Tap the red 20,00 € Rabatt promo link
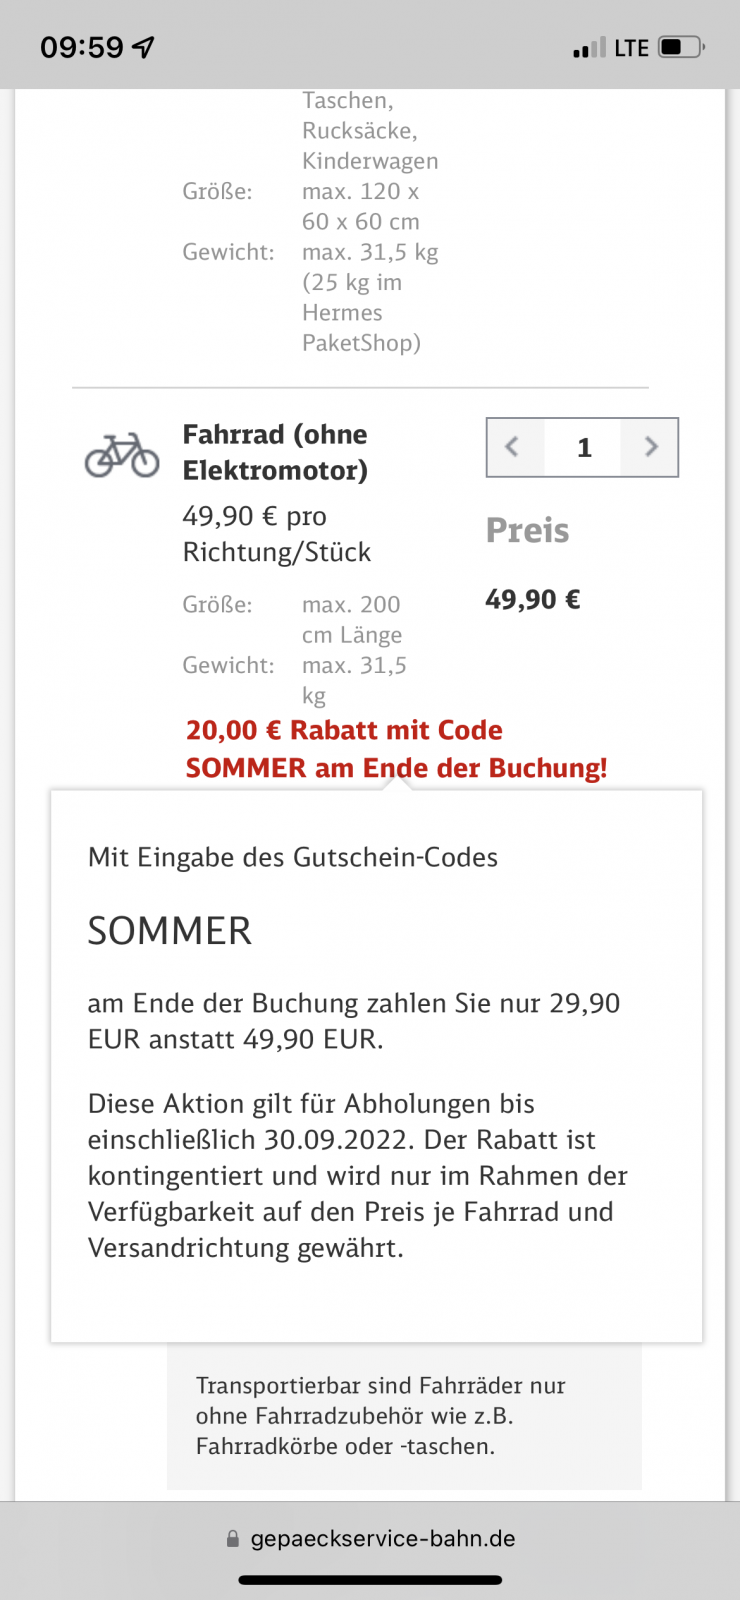This screenshot has width=740, height=1600. (x=396, y=749)
